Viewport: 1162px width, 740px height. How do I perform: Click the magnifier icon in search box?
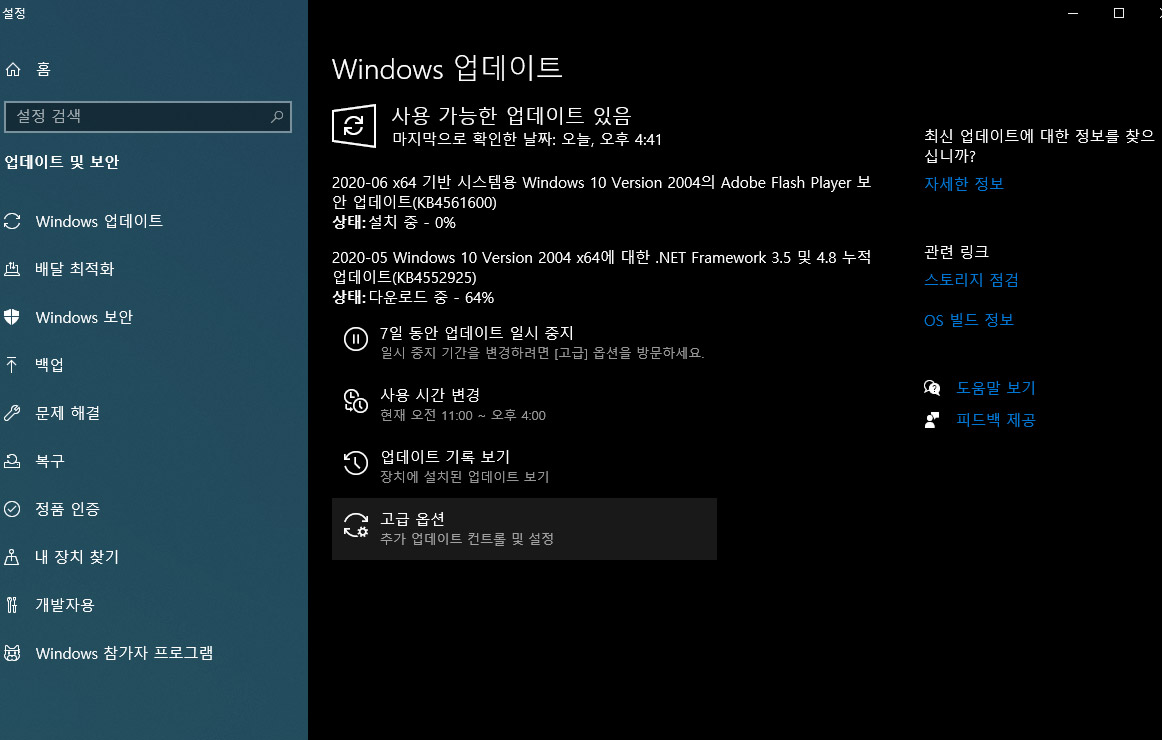(x=277, y=116)
